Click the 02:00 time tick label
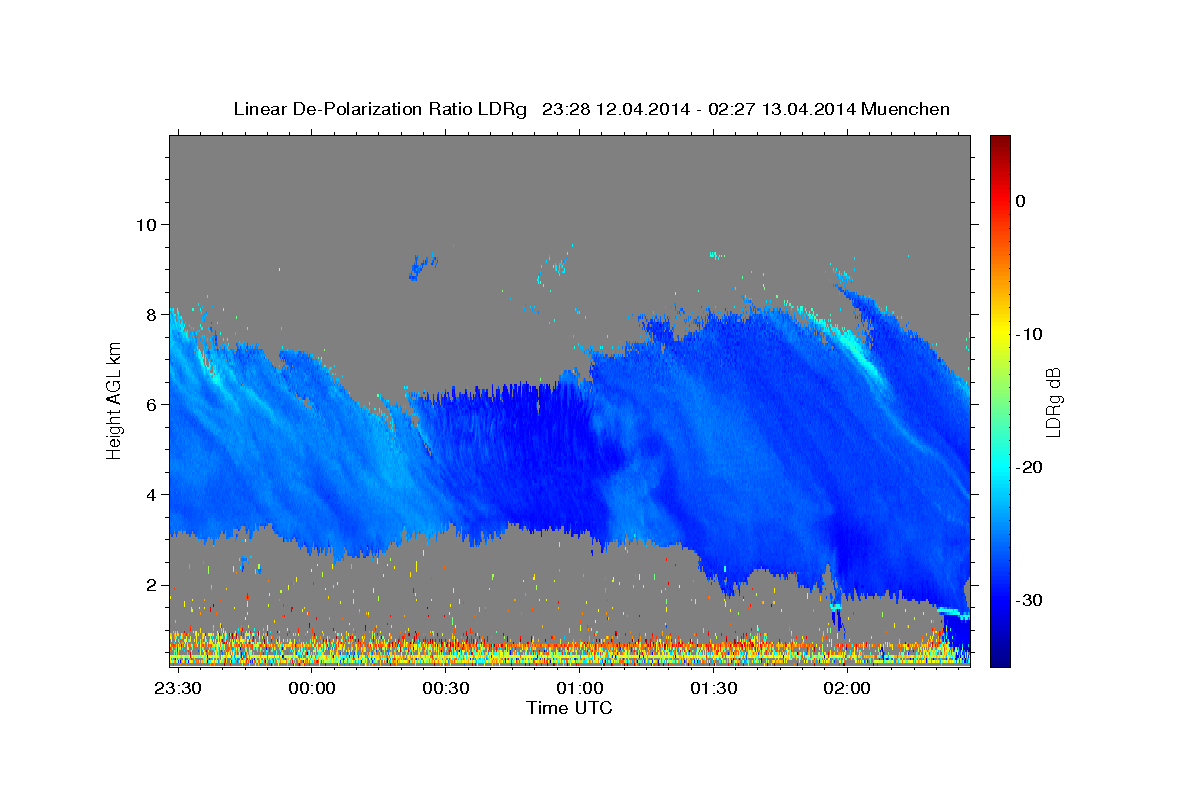The height and width of the screenshot is (800, 1200). [x=847, y=688]
